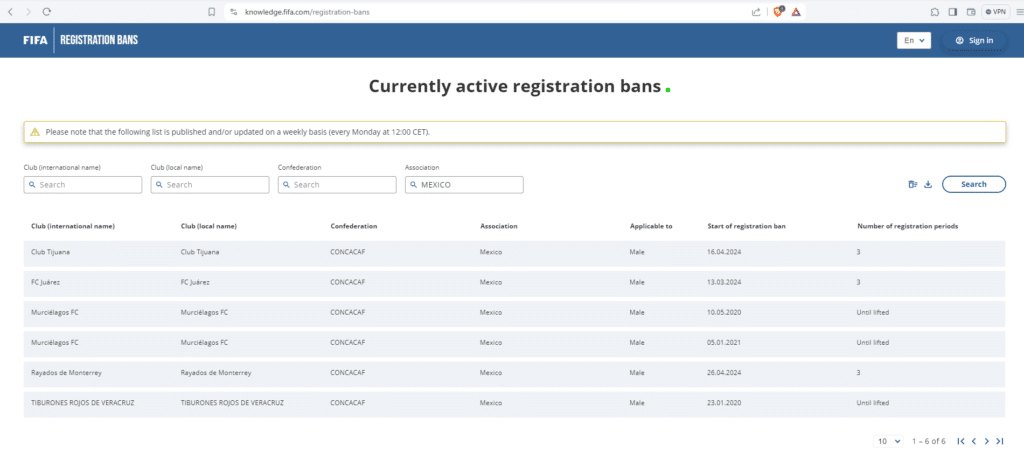Viewport: 1024px width, 466px height.
Task: Open Brave Shields lion icon
Action: (x=779, y=11)
